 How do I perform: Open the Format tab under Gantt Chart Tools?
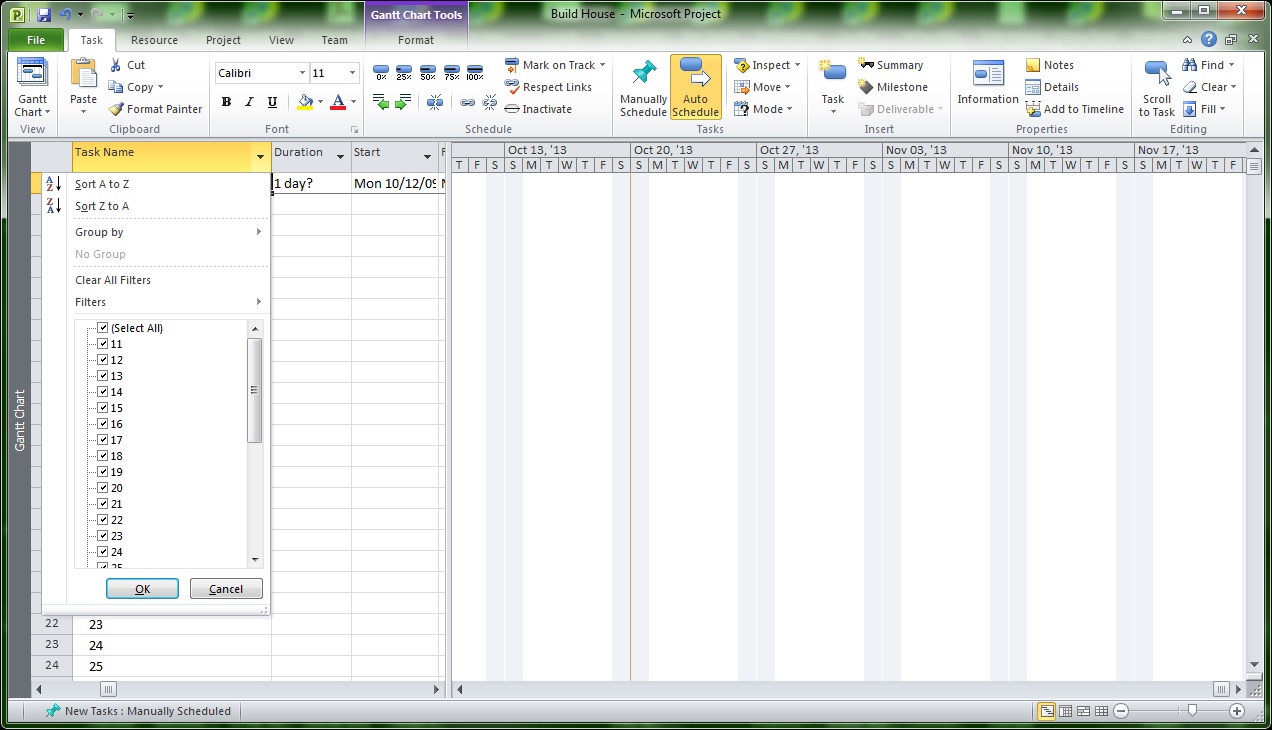(416, 40)
